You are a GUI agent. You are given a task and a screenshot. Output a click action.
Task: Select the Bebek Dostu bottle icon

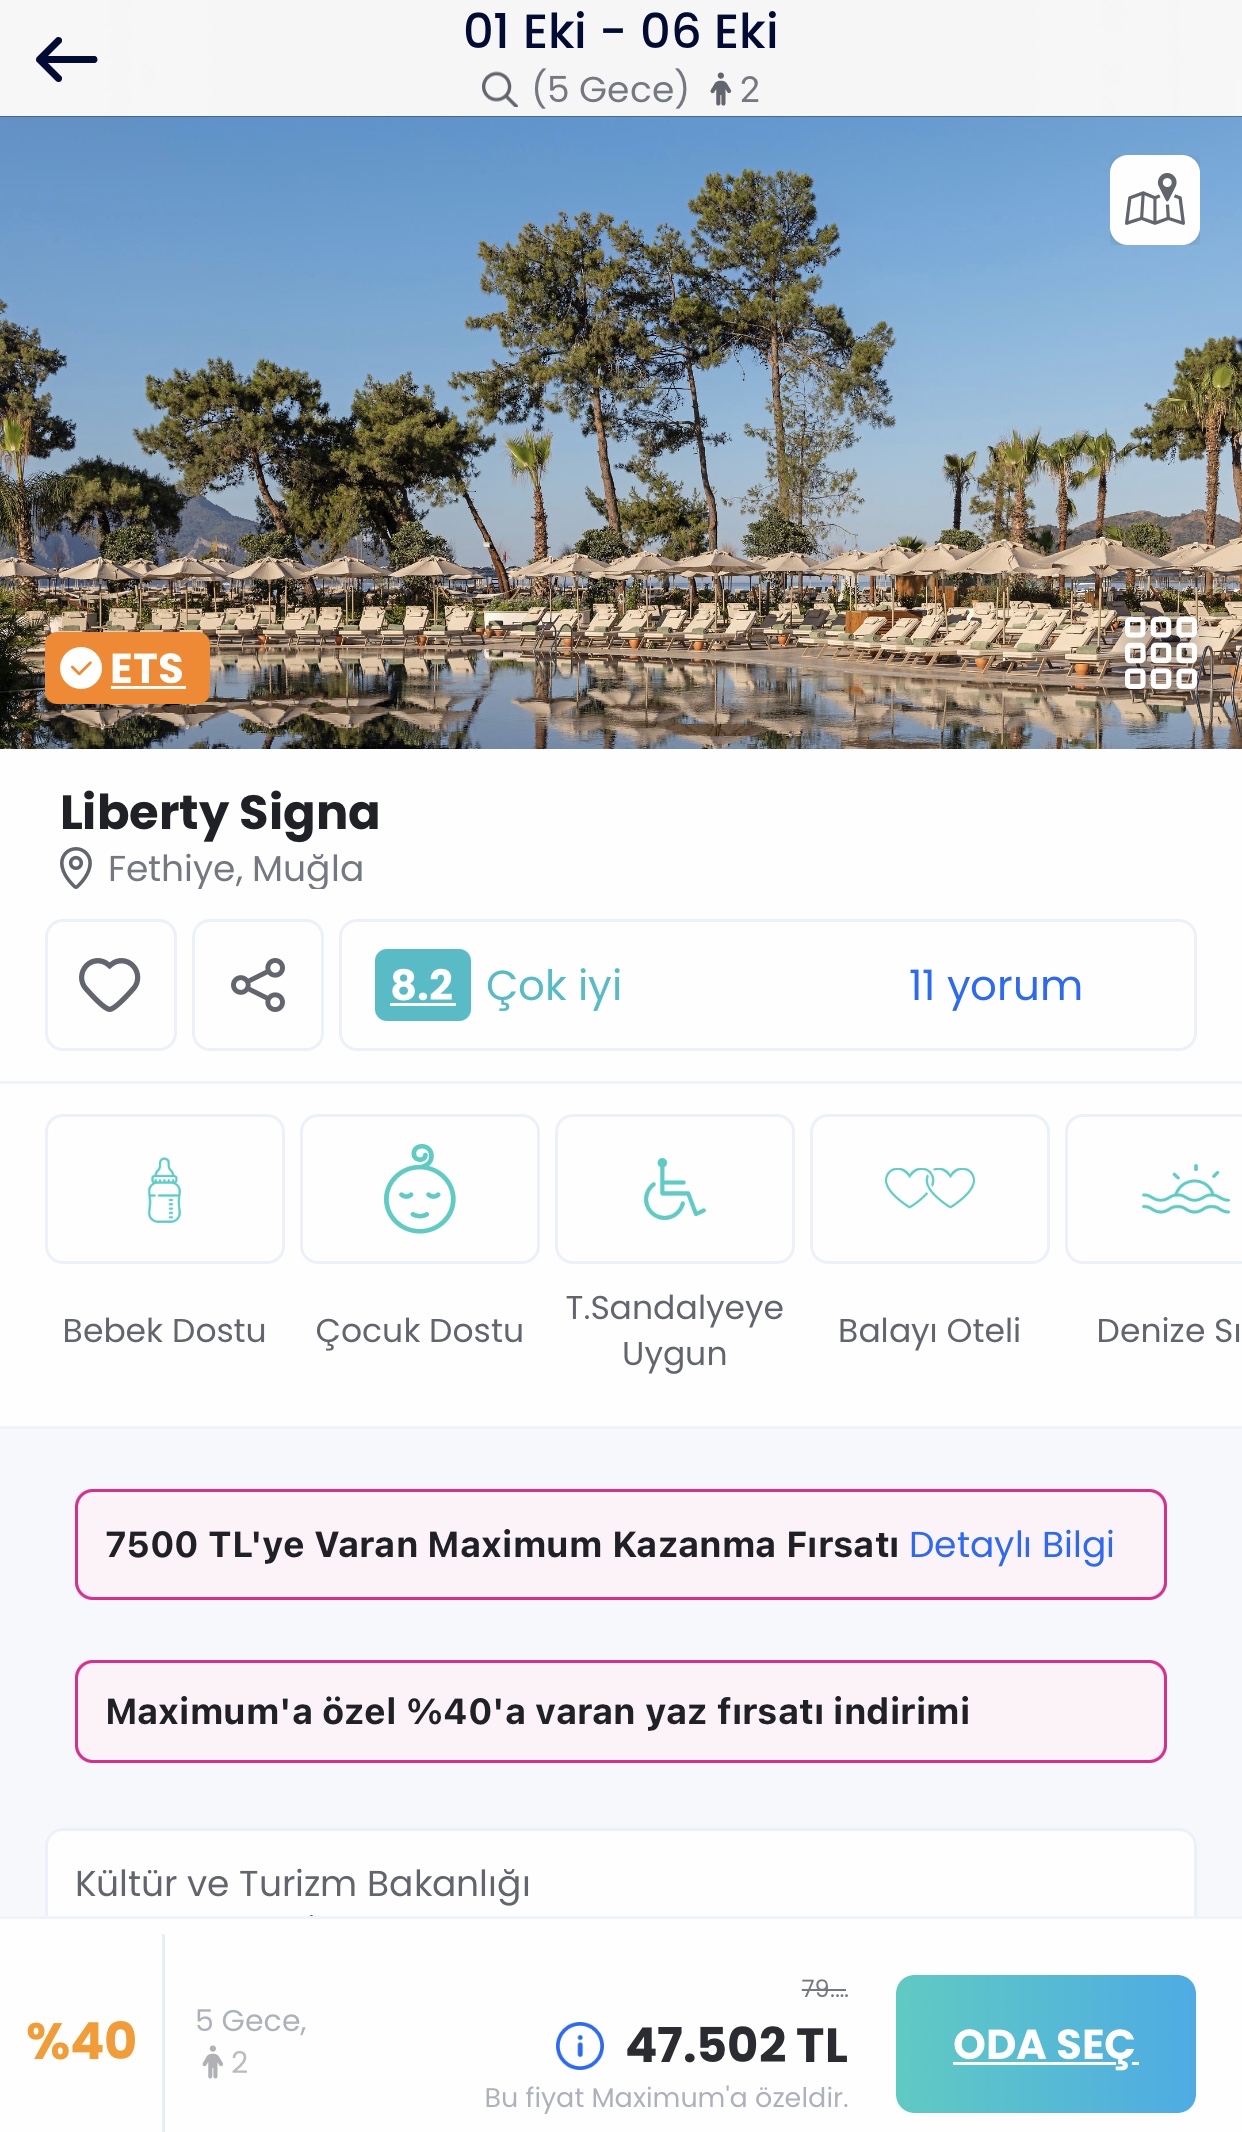(x=165, y=1189)
